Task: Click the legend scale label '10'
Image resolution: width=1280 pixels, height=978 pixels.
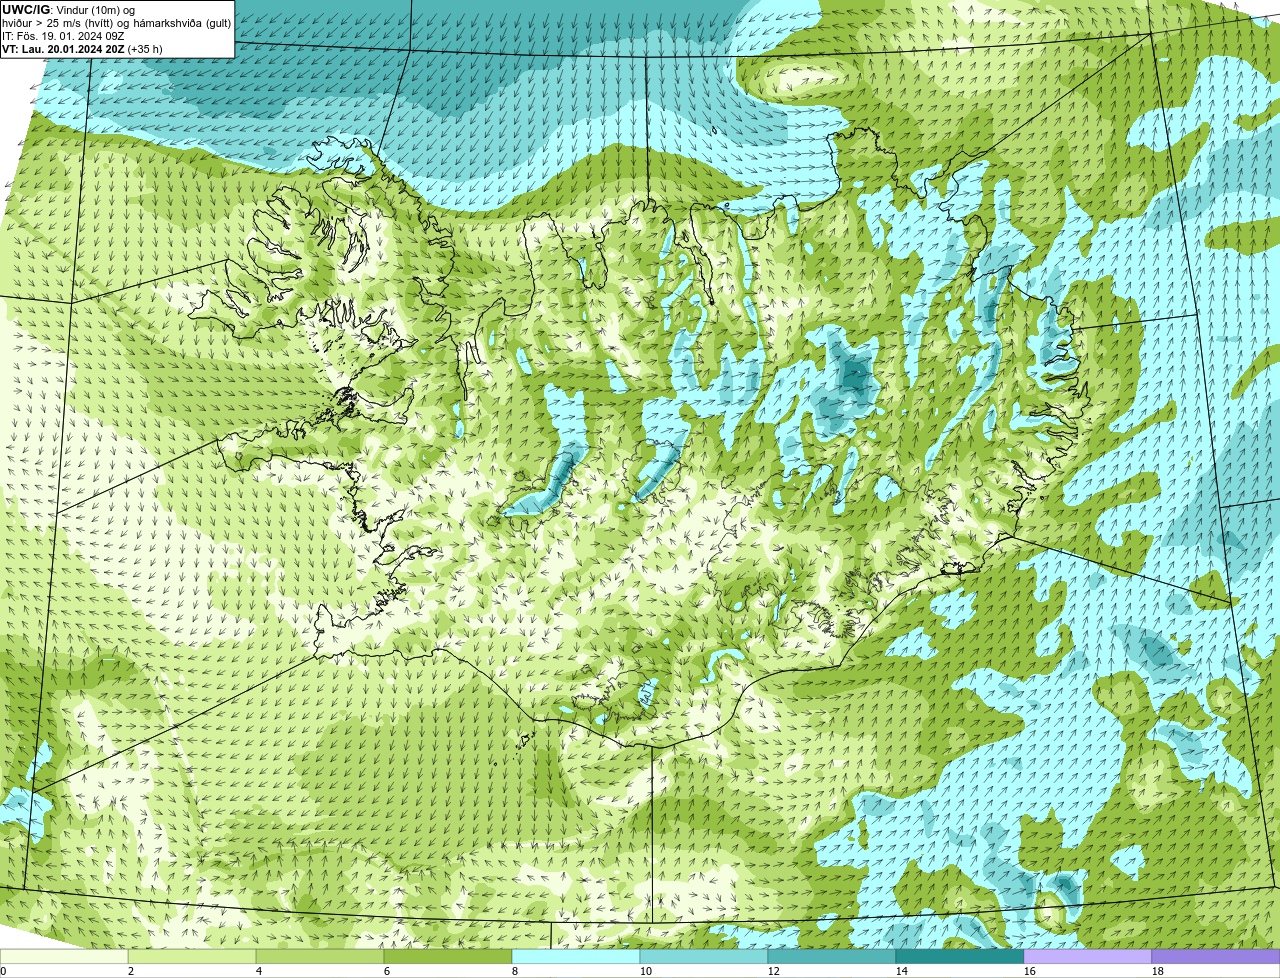Action: [646, 971]
